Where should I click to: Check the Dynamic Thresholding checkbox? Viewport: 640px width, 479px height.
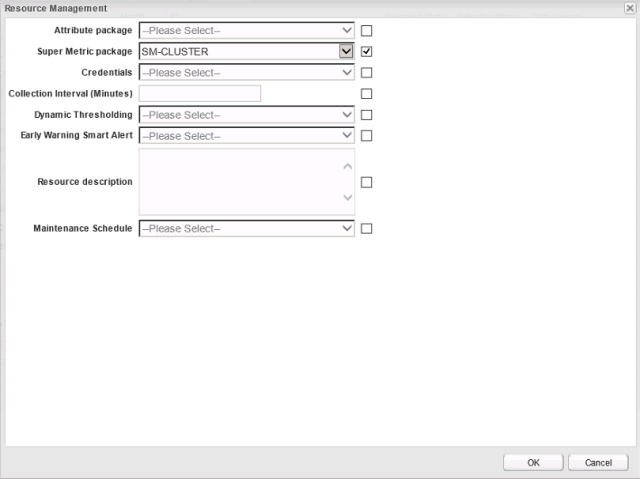pos(366,114)
